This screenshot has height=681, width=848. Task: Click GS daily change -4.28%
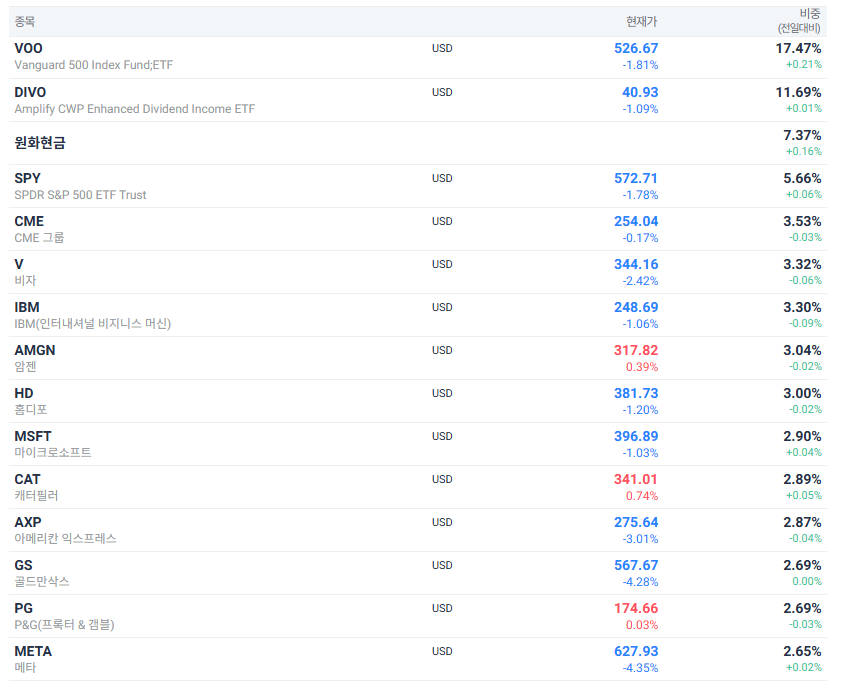coord(640,582)
